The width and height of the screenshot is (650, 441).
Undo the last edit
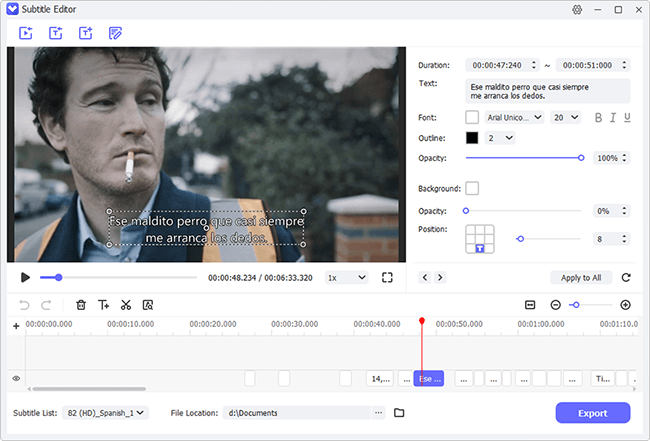click(x=24, y=305)
